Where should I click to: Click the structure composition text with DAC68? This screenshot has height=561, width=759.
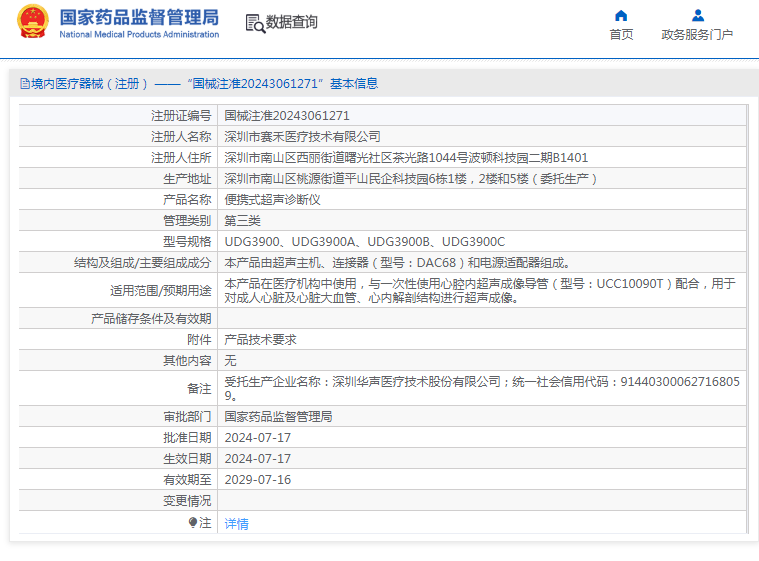(x=397, y=263)
